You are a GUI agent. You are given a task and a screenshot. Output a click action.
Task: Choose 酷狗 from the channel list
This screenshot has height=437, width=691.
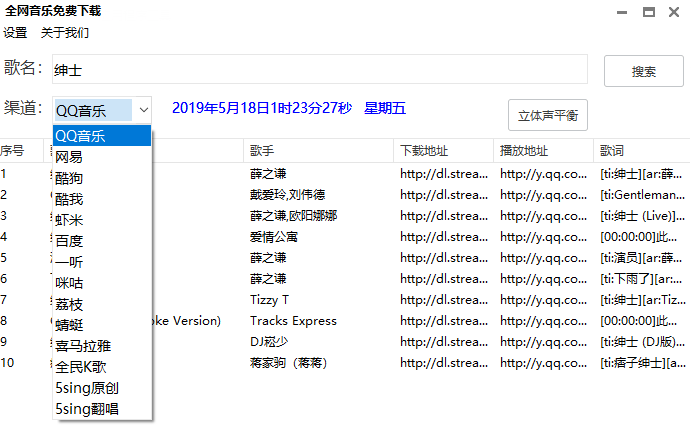coord(102,178)
